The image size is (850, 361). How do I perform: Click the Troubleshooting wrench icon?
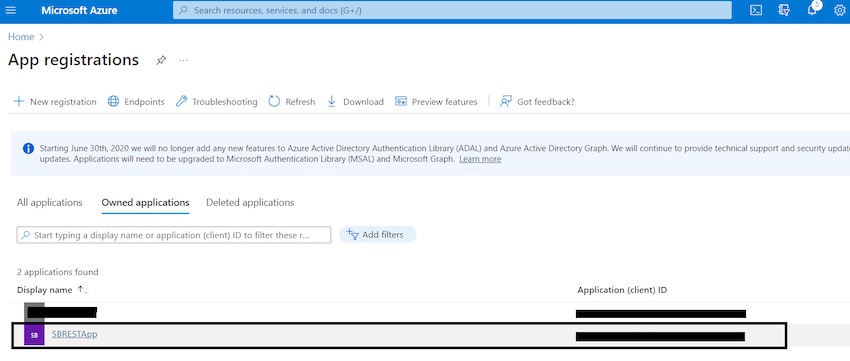coord(181,101)
